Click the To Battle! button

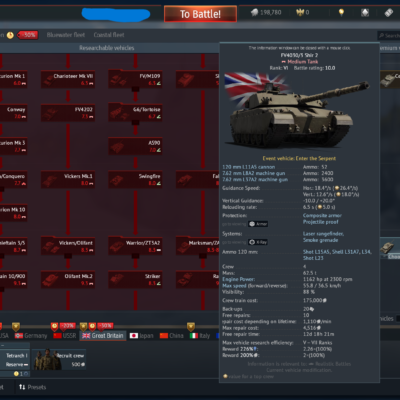click(x=200, y=14)
